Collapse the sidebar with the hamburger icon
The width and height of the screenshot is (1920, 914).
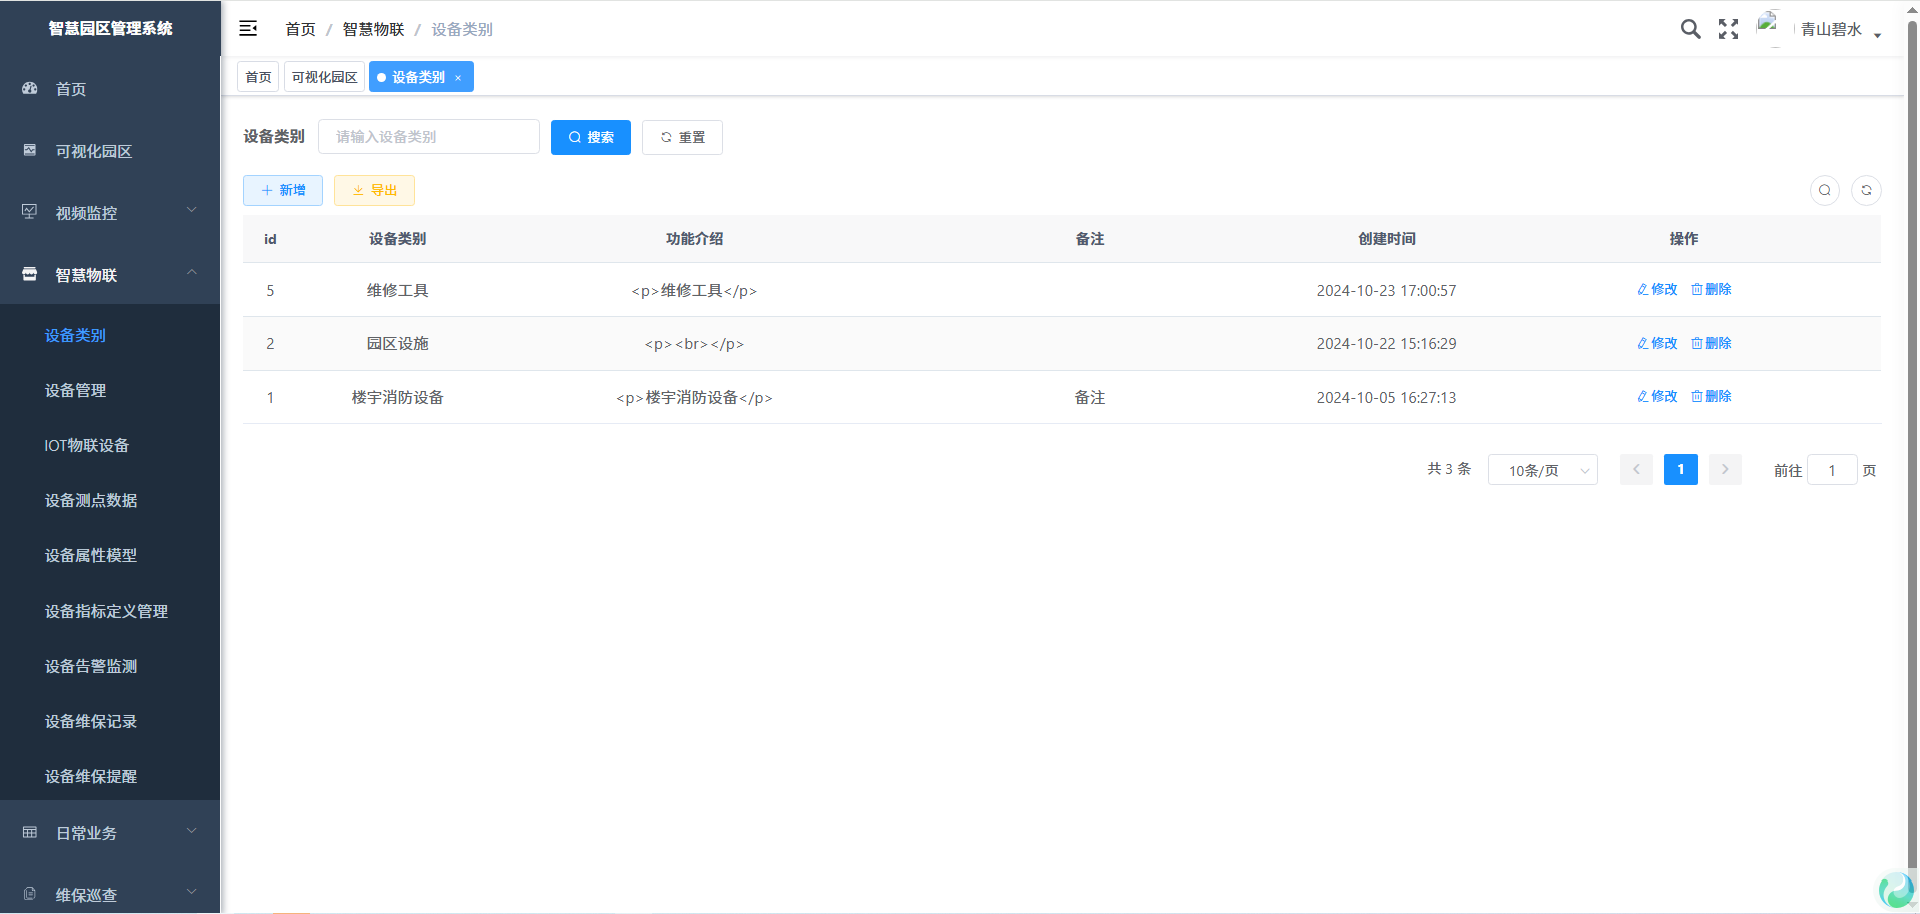[x=248, y=29]
